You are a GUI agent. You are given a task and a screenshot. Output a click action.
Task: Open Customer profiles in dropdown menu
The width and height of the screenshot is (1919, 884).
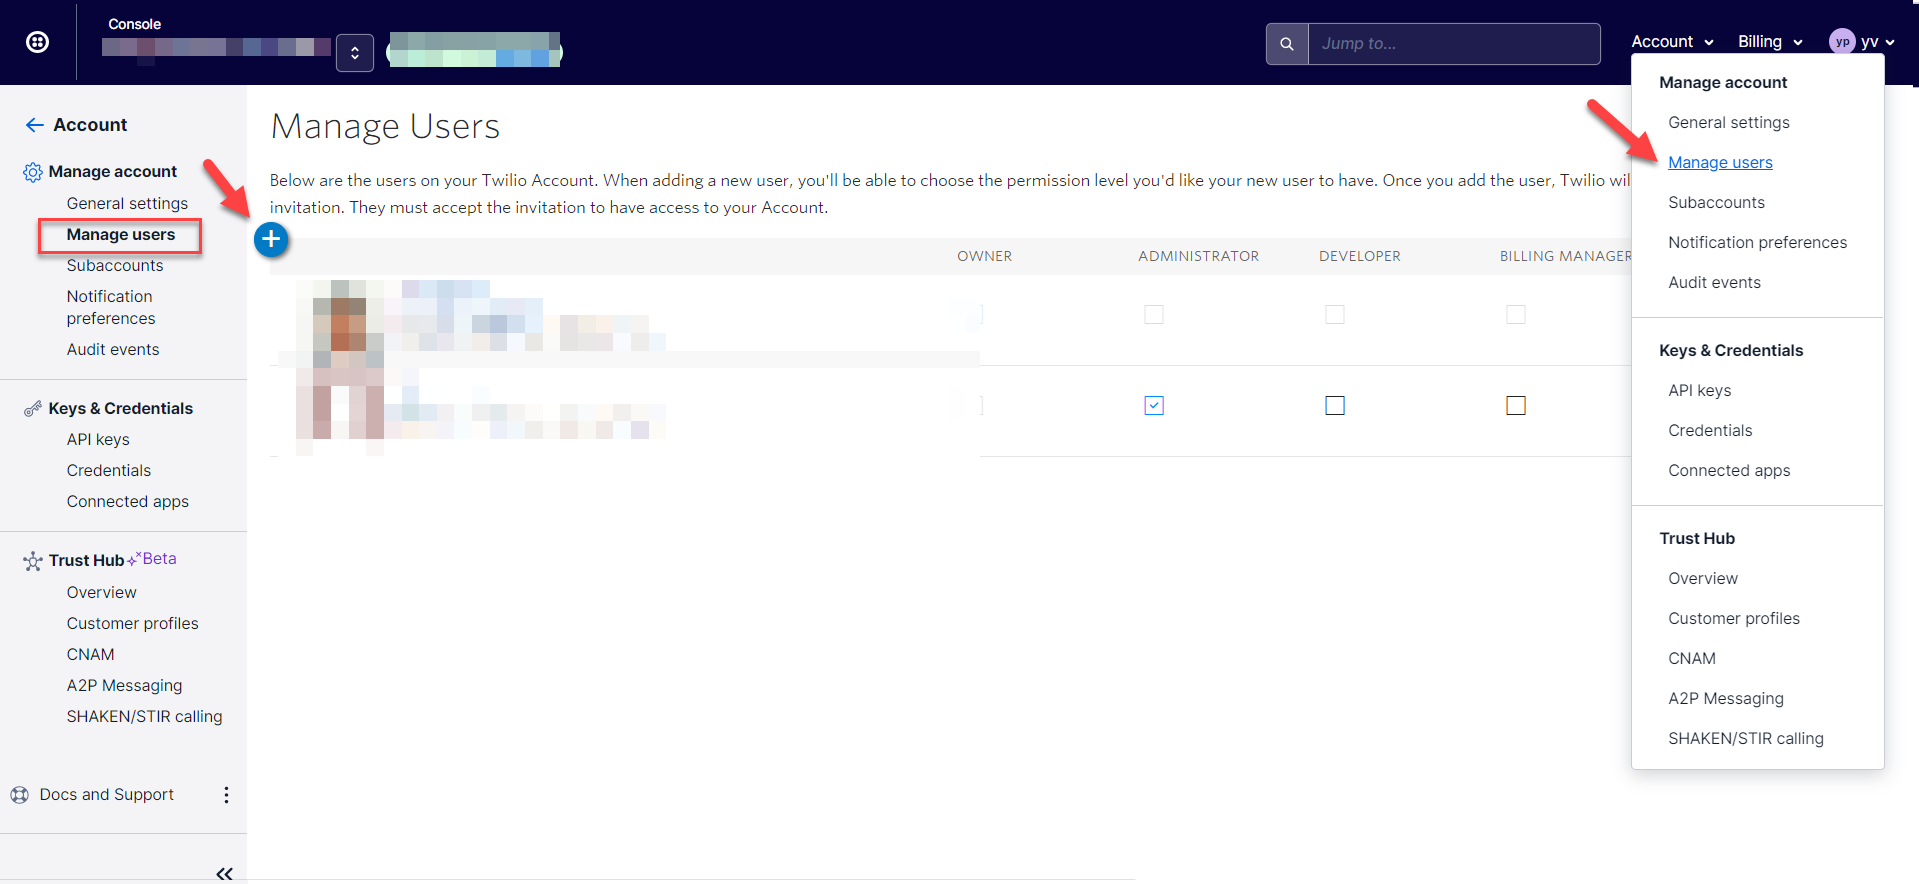(x=1734, y=619)
